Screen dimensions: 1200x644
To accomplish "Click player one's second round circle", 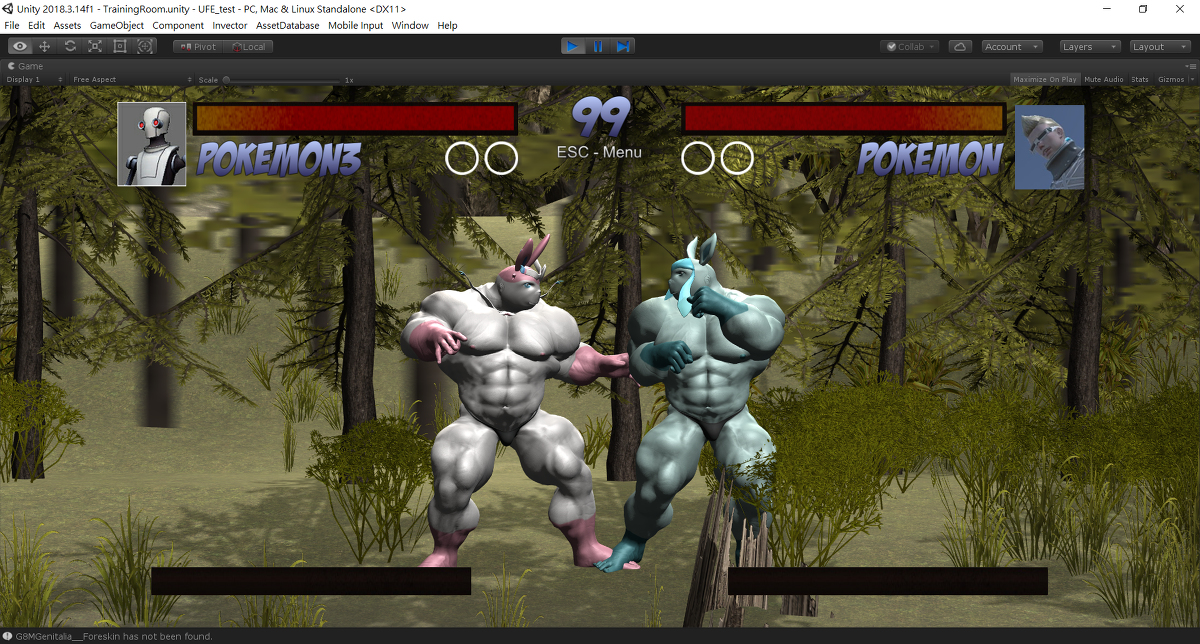I will pyautogui.click(x=501, y=158).
